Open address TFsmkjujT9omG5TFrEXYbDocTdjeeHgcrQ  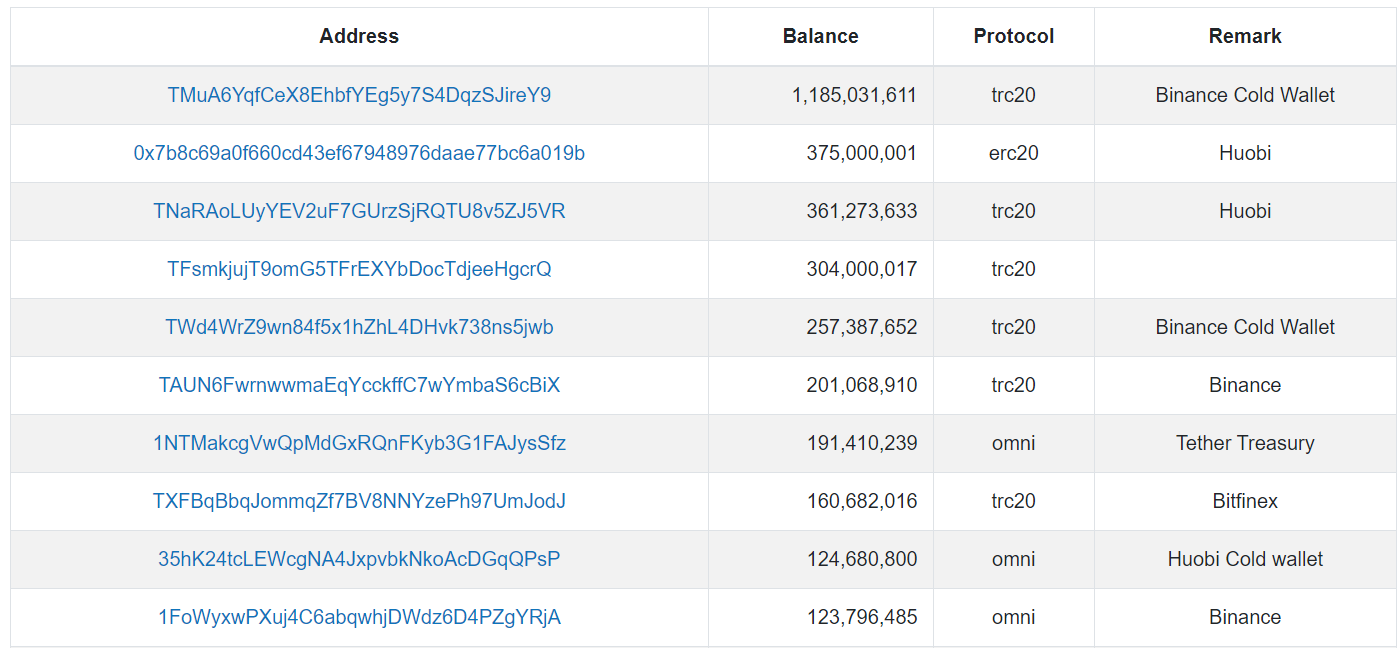359,269
